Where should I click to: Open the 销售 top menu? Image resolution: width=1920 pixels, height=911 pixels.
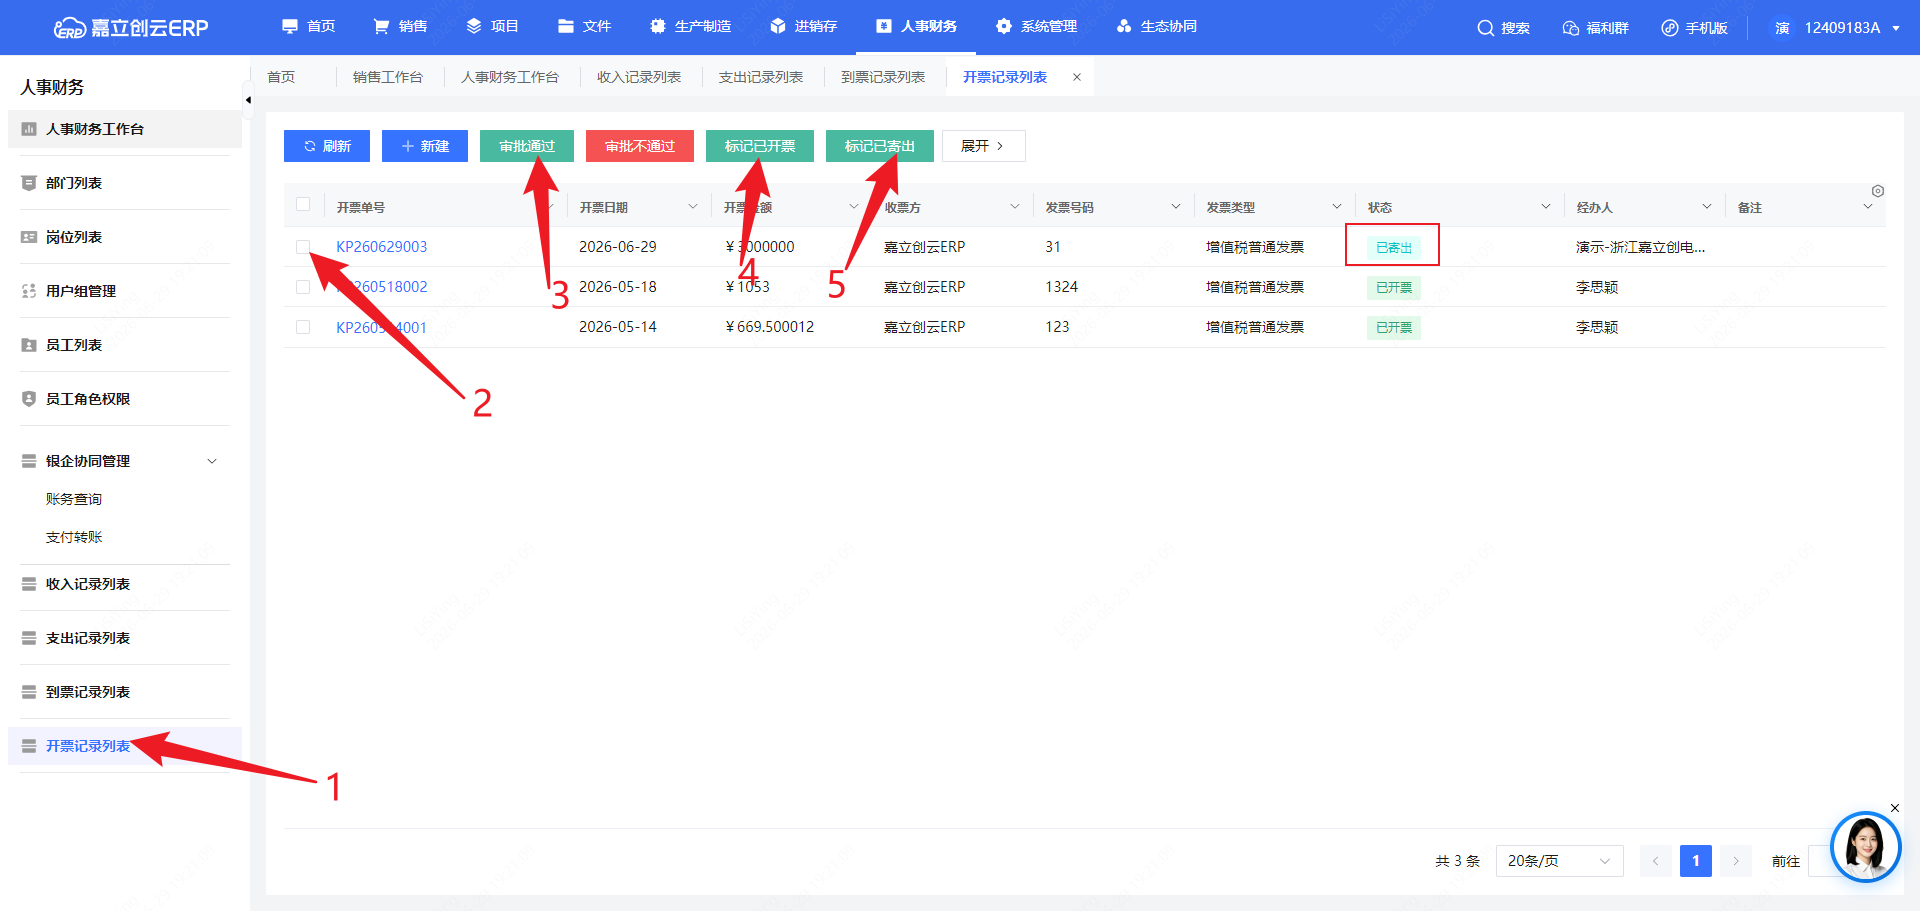point(400,27)
